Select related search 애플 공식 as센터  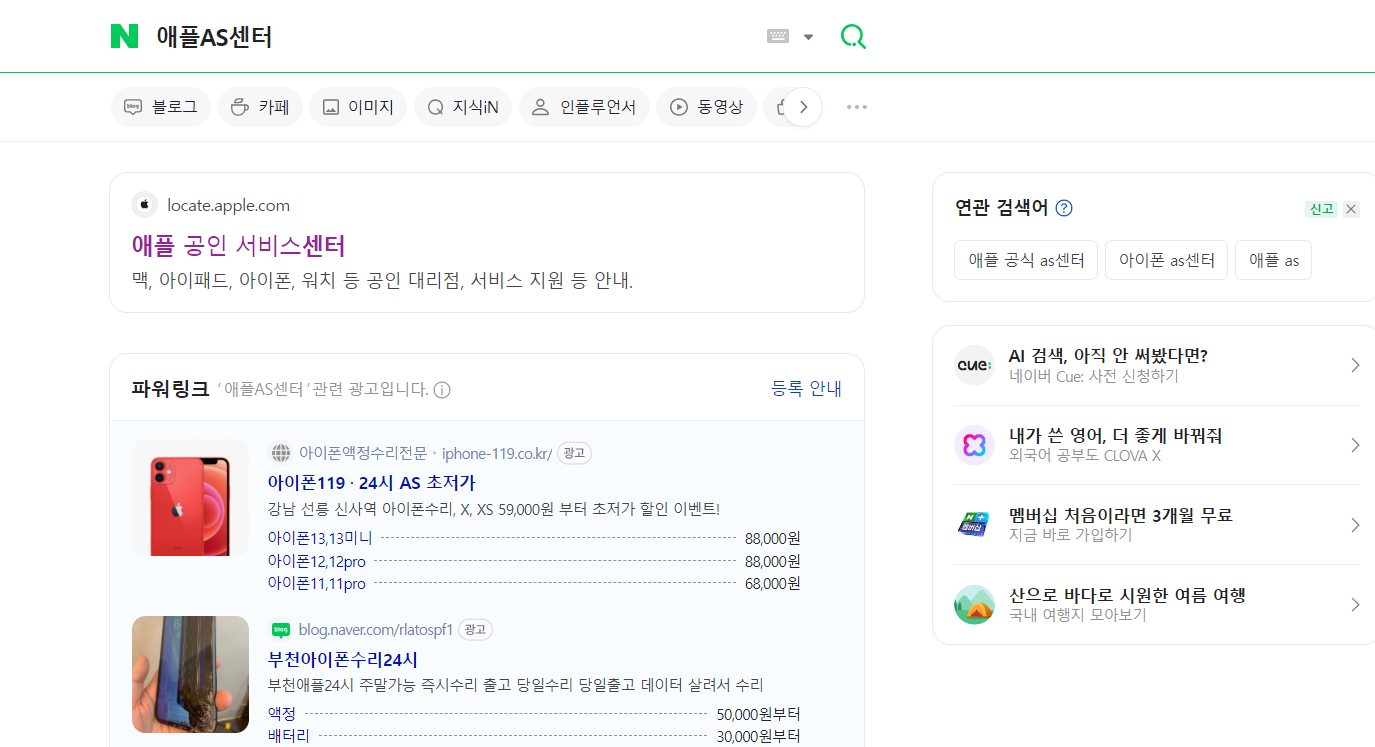(1026, 260)
